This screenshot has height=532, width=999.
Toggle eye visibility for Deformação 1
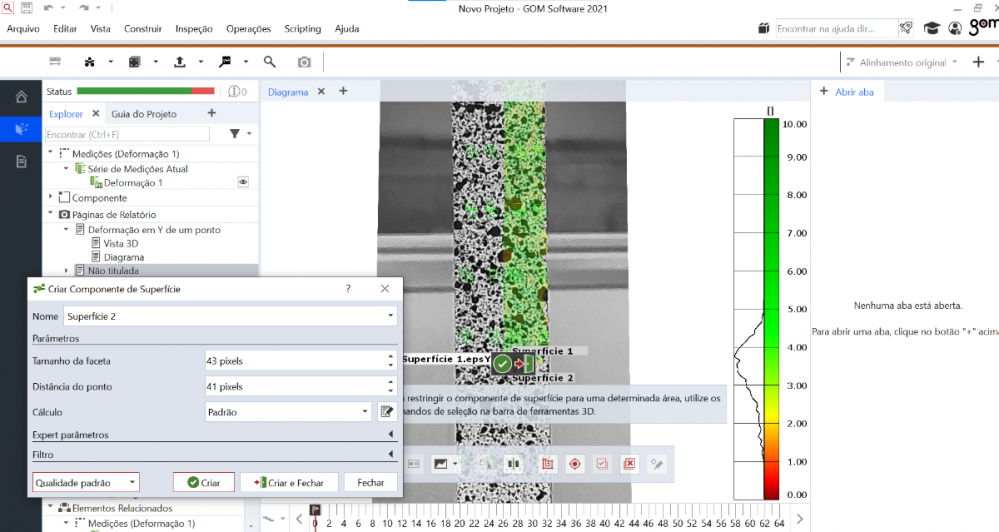click(242, 183)
